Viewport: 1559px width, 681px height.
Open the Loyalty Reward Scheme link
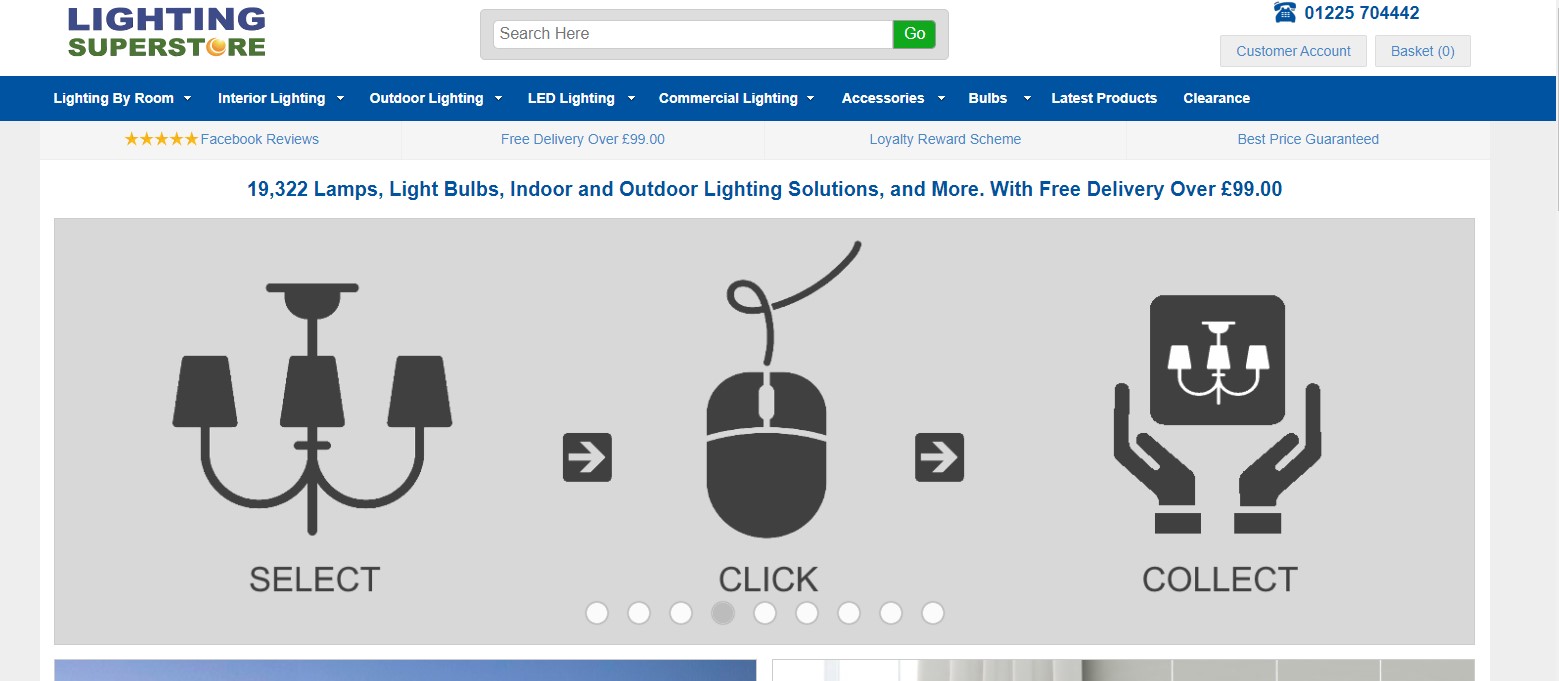945,139
